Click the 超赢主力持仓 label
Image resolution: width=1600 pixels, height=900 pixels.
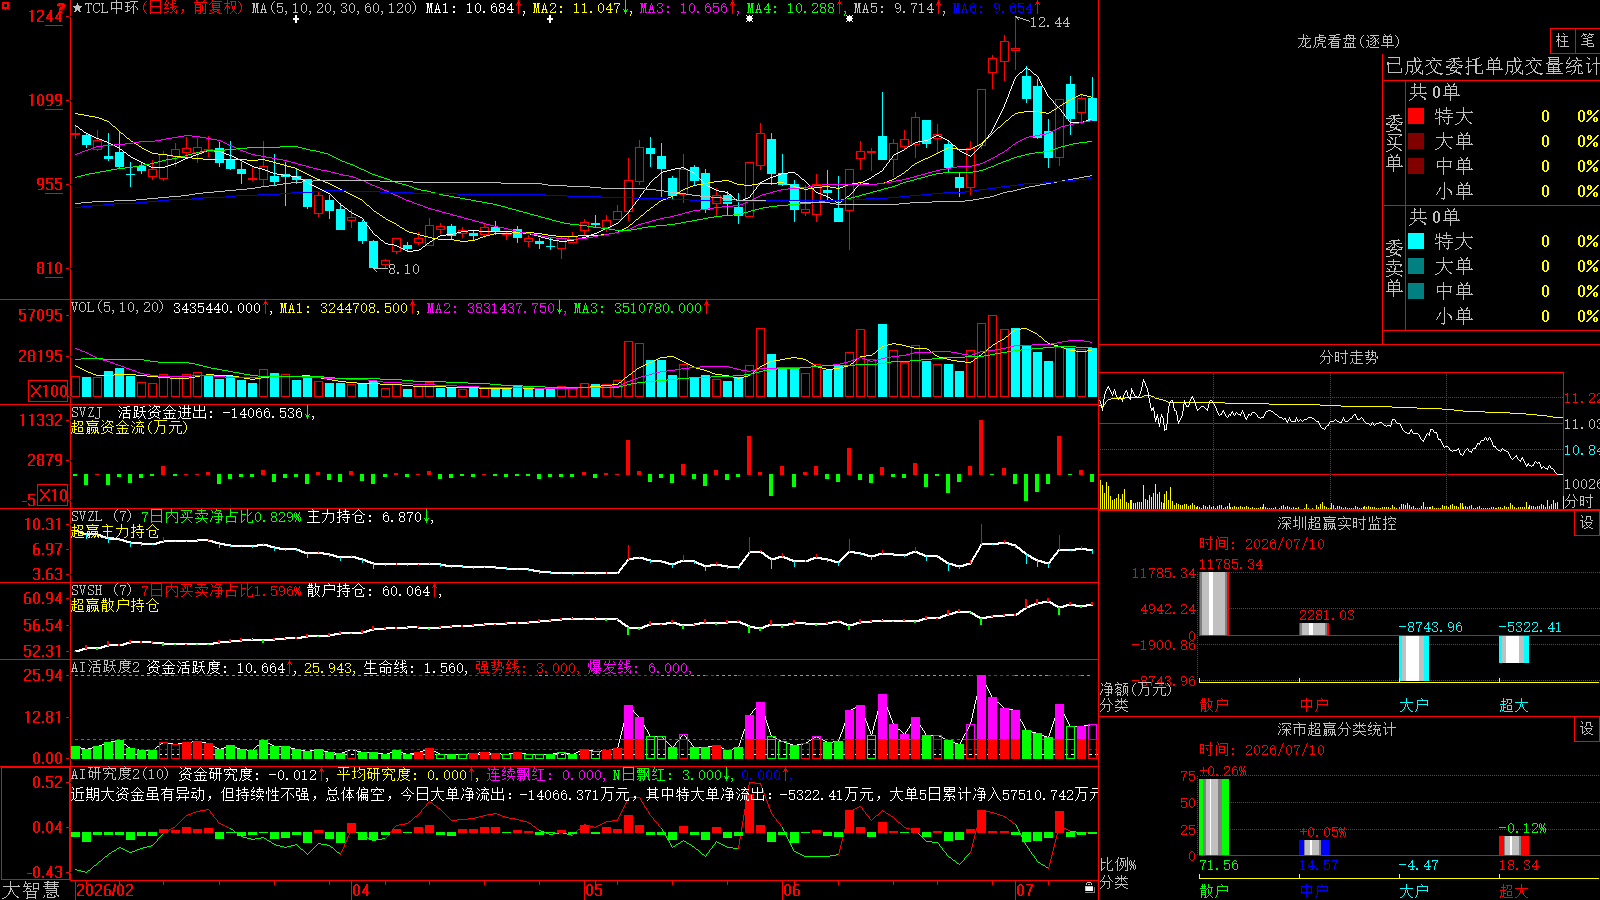tap(115, 532)
